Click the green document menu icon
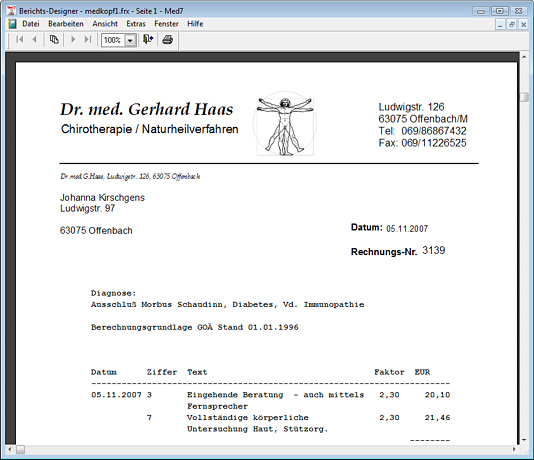Screen dimensions: 534x460 12,24
